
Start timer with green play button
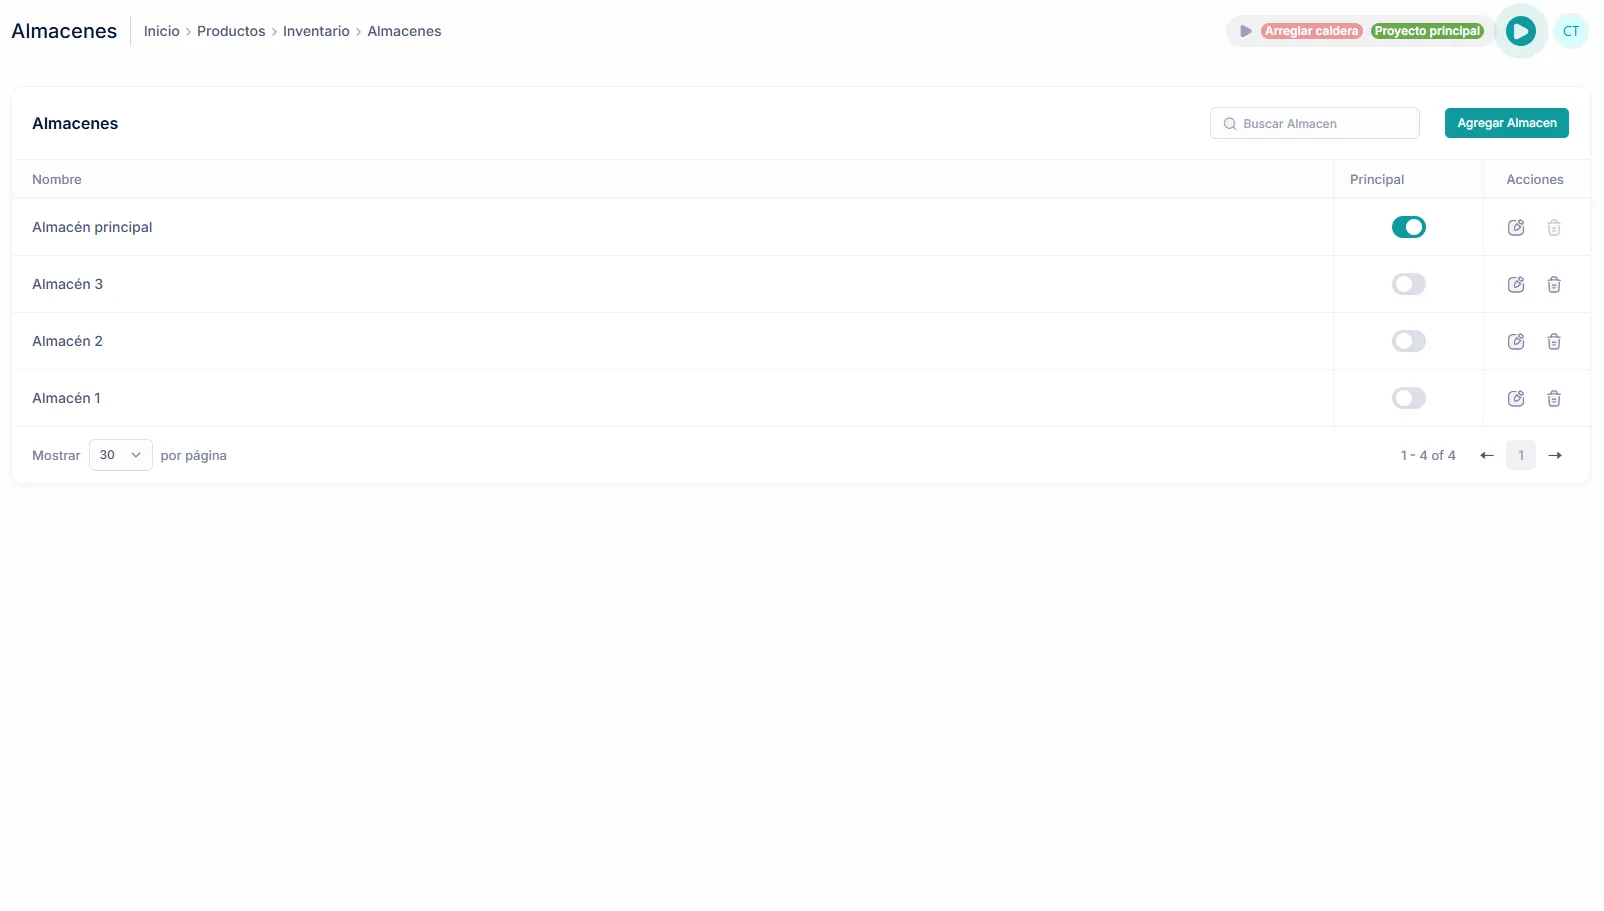[x=1520, y=31]
